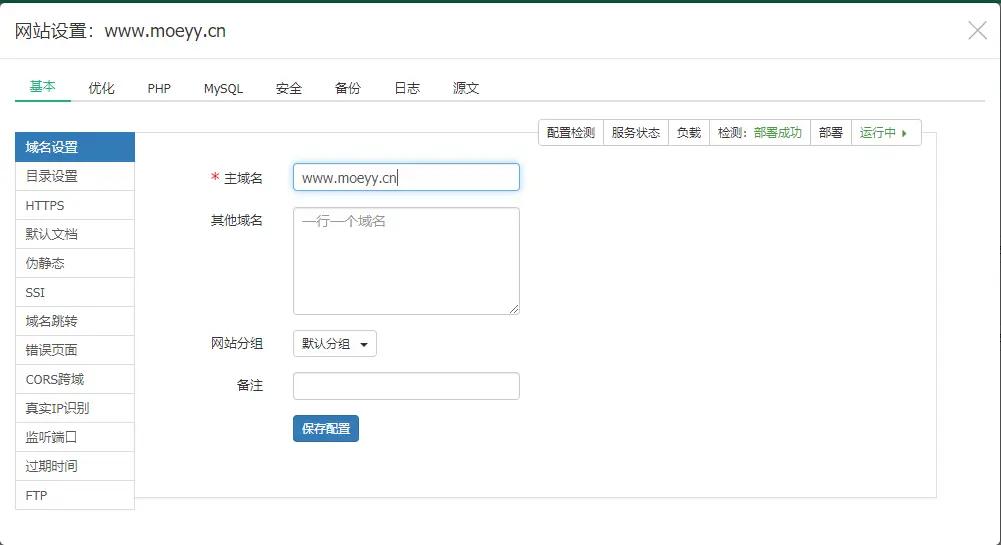Click the 负载 button
The height and width of the screenshot is (545, 1001).
point(689,133)
